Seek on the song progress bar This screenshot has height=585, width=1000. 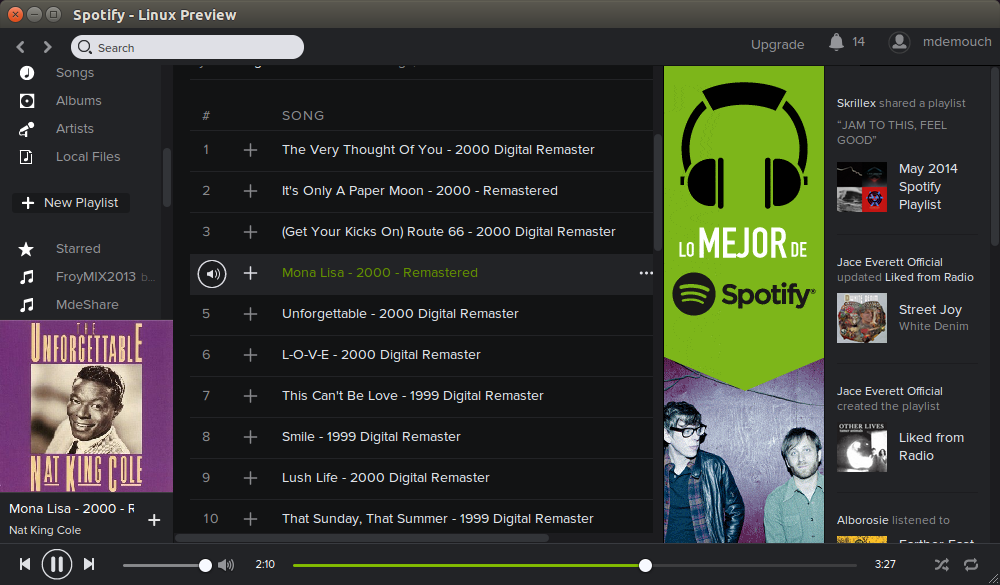click(574, 565)
